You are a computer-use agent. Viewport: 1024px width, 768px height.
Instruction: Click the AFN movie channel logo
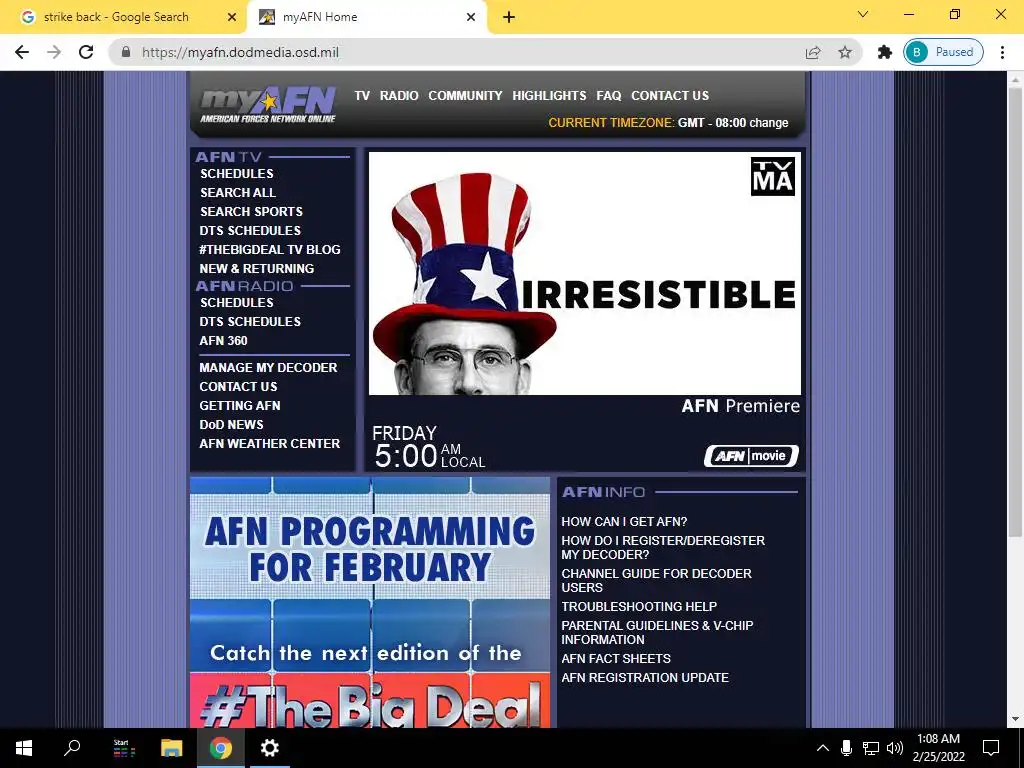(x=751, y=456)
